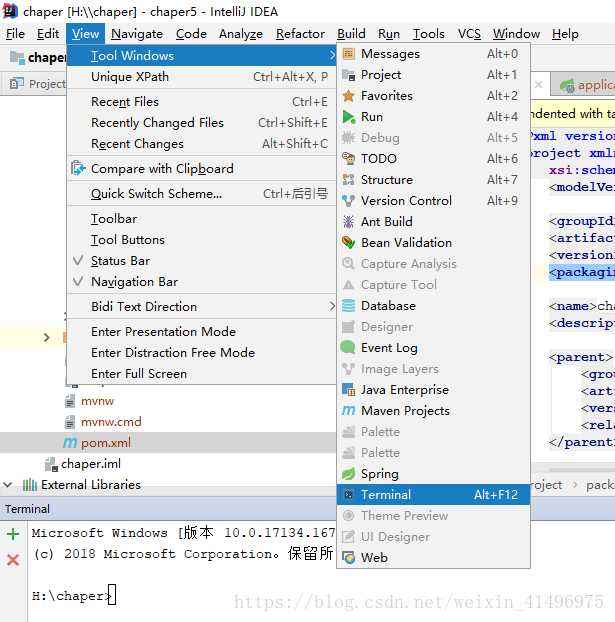The width and height of the screenshot is (615, 622).
Task: Open the Refactor menu
Action: [x=300, y=34]
